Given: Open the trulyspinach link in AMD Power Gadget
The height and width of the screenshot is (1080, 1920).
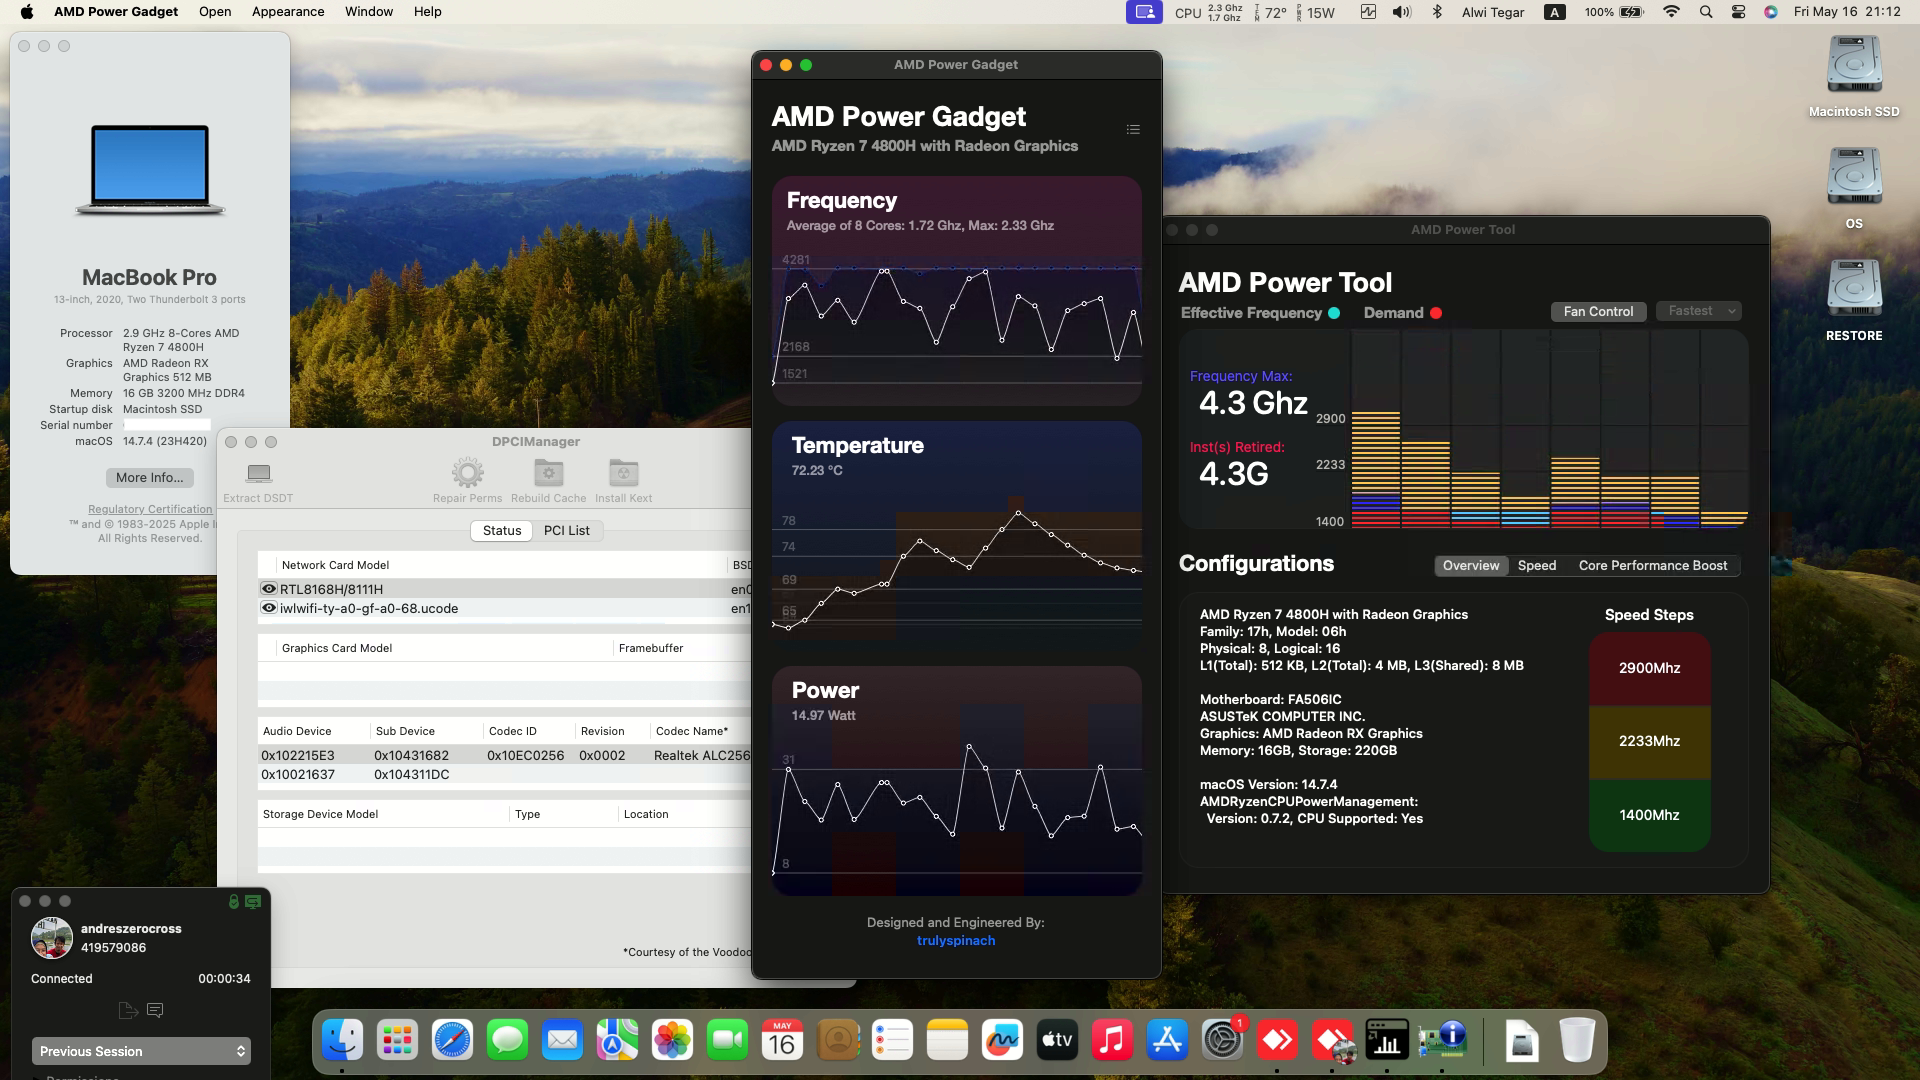Looking at the screenshot, I should click(x=955, y=940).
